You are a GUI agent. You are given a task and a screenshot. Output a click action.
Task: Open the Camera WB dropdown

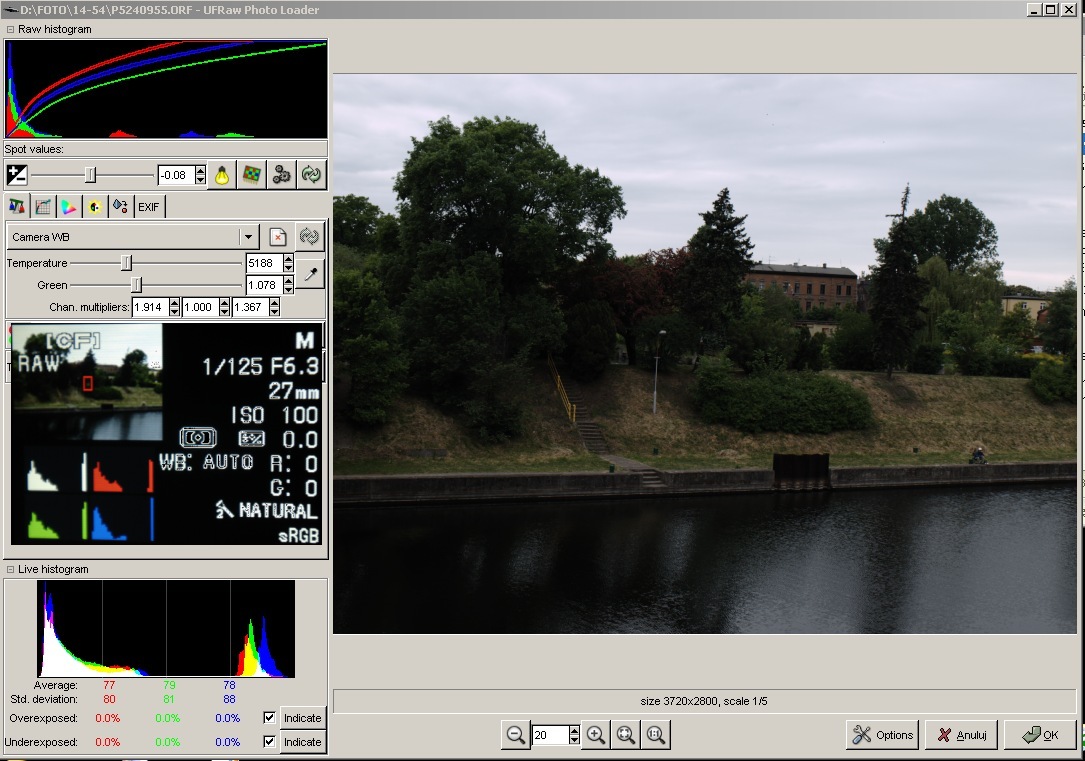248,237
